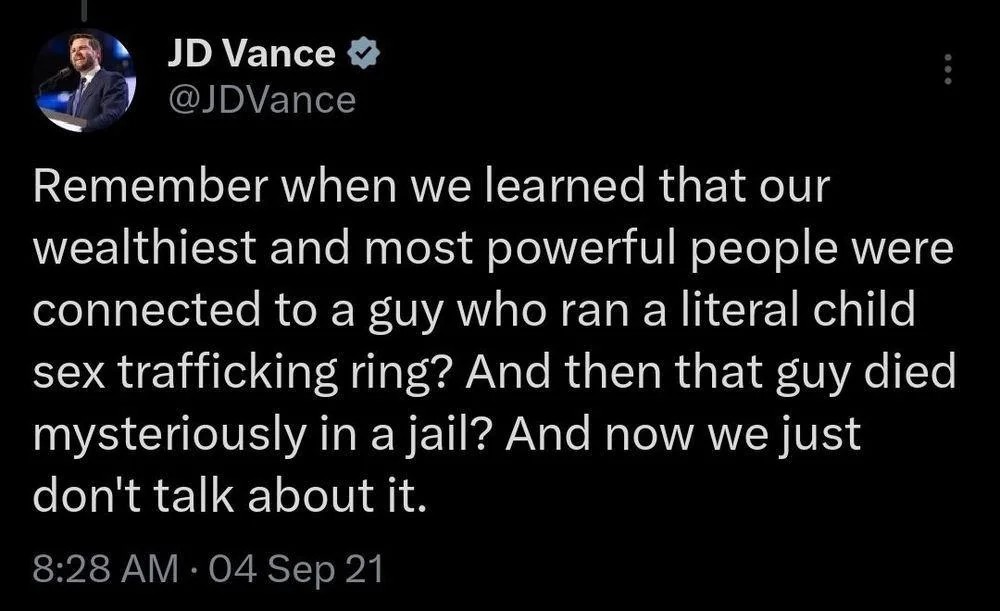Click the phrase And now we just
Screen dimensions: 1000x611
point(683,434)
